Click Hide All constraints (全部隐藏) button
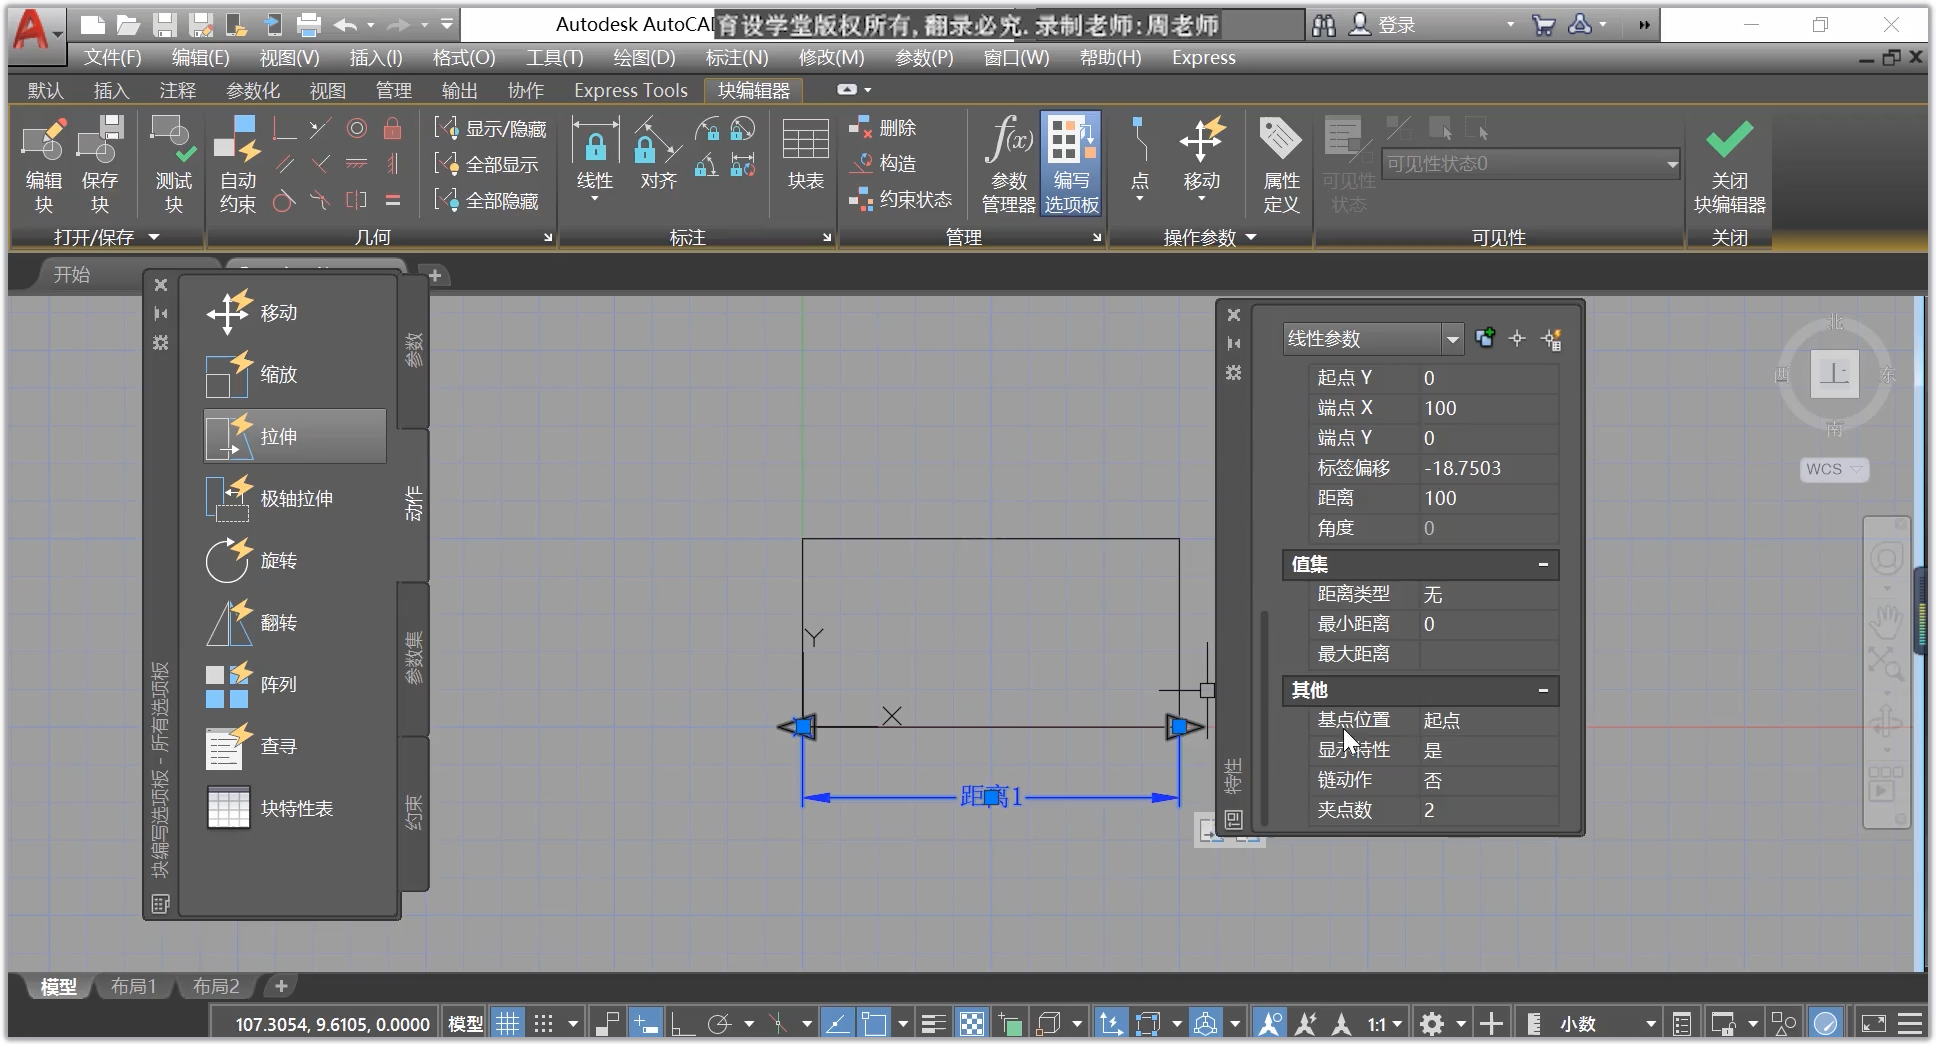The width and height of the screenshot is (1936, 1045). tap(487, 200)
